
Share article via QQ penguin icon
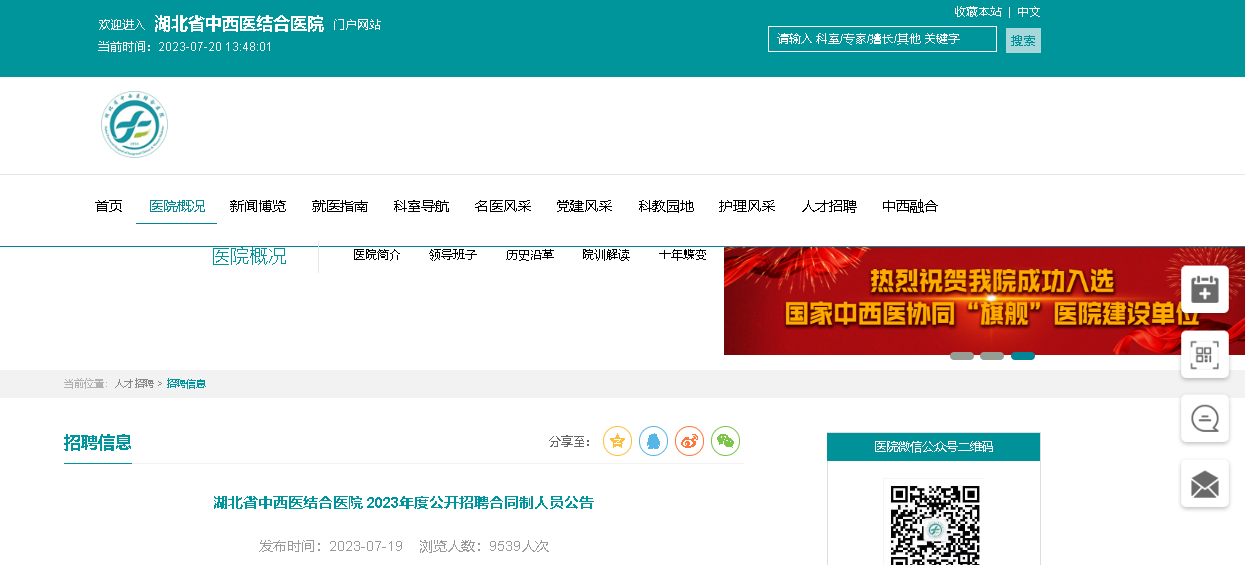click(x=653, y=441)
